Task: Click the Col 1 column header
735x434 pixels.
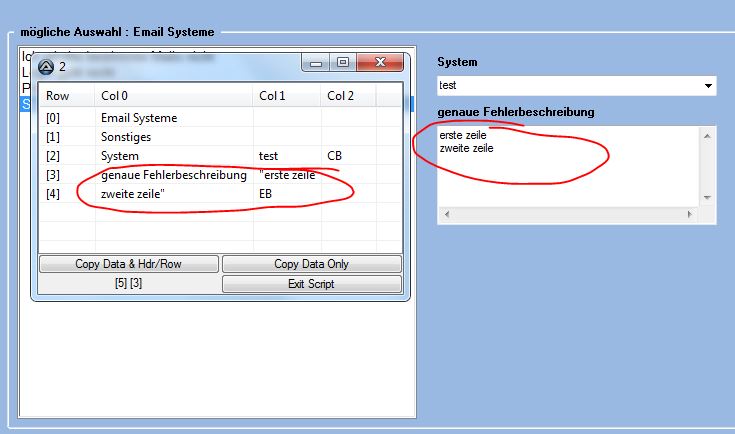Action: [272, 96]
